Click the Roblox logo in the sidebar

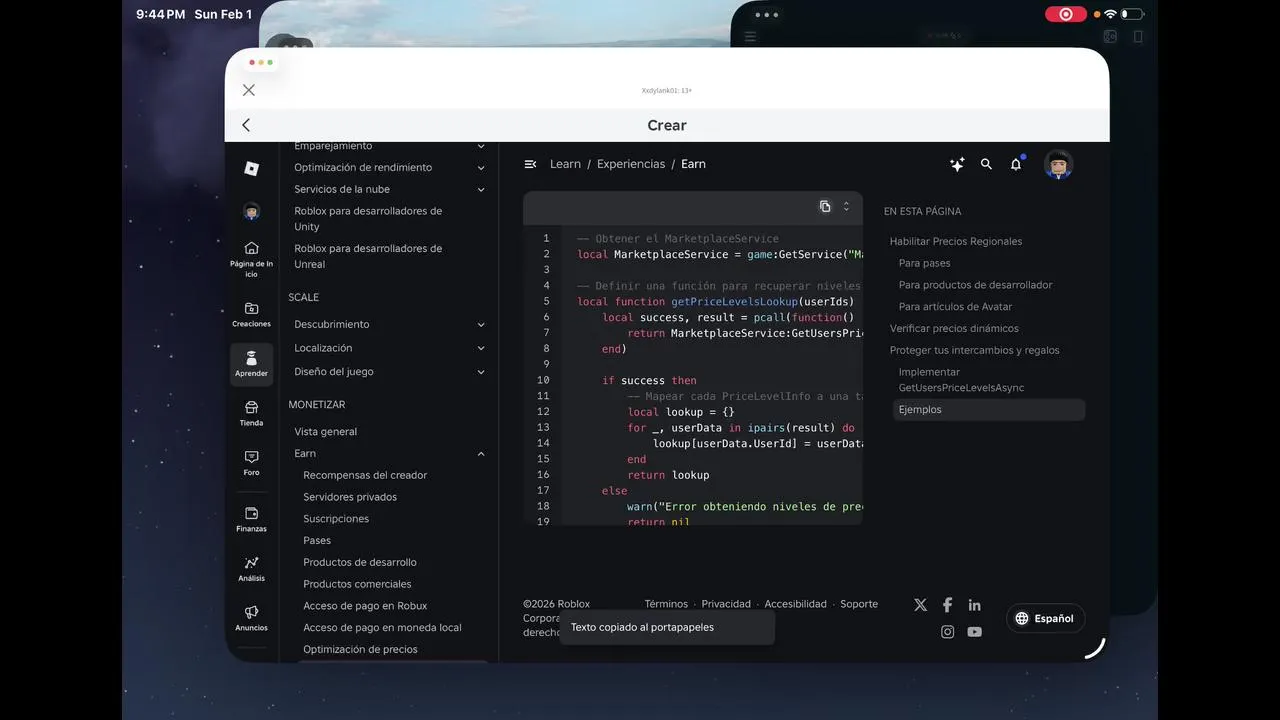tap(251, 168)
